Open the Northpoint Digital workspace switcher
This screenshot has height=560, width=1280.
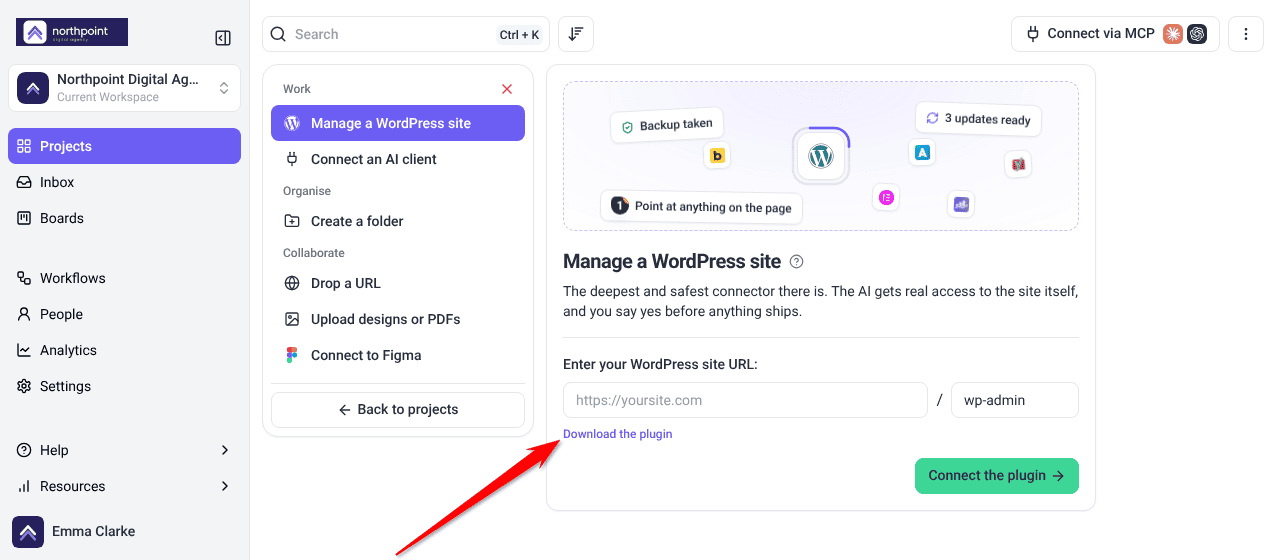[124, 88]
